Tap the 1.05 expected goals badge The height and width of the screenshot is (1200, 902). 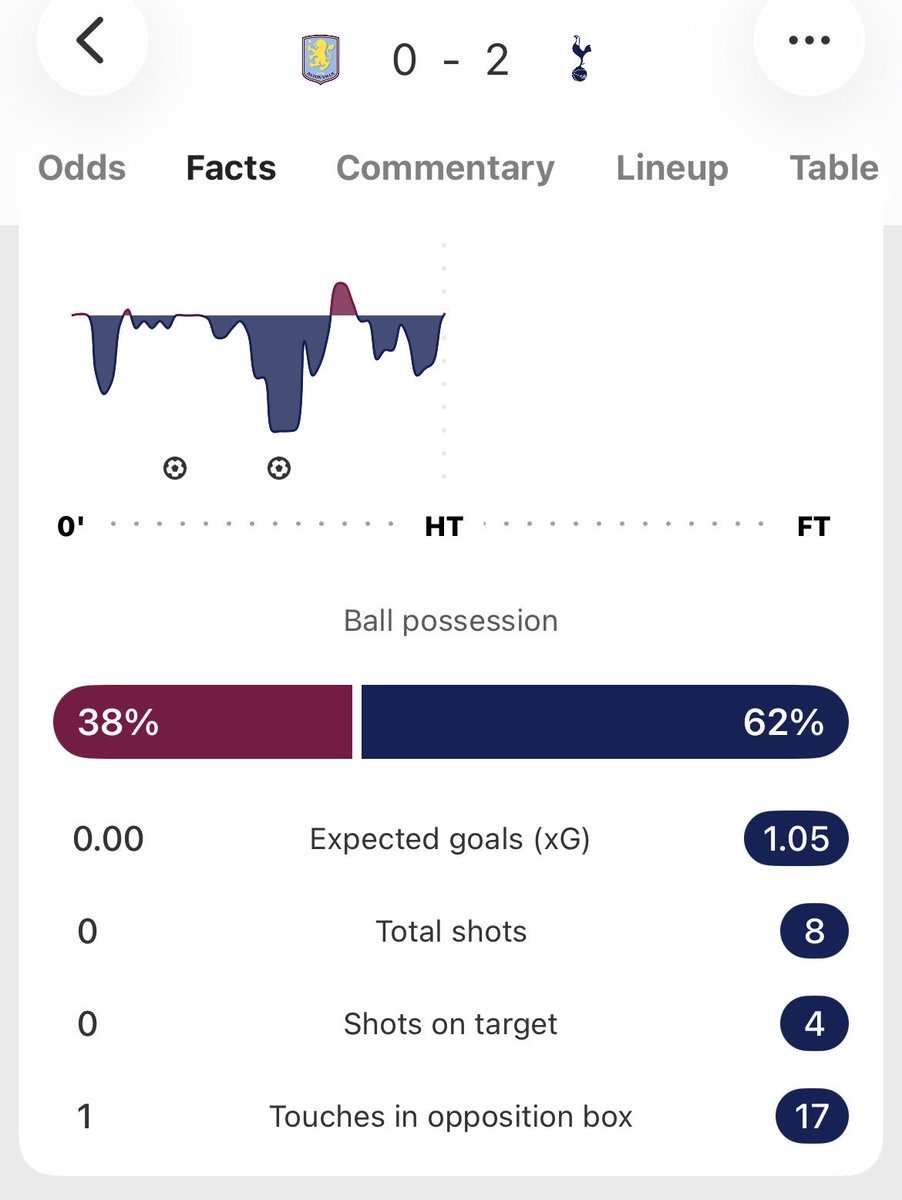796,839
